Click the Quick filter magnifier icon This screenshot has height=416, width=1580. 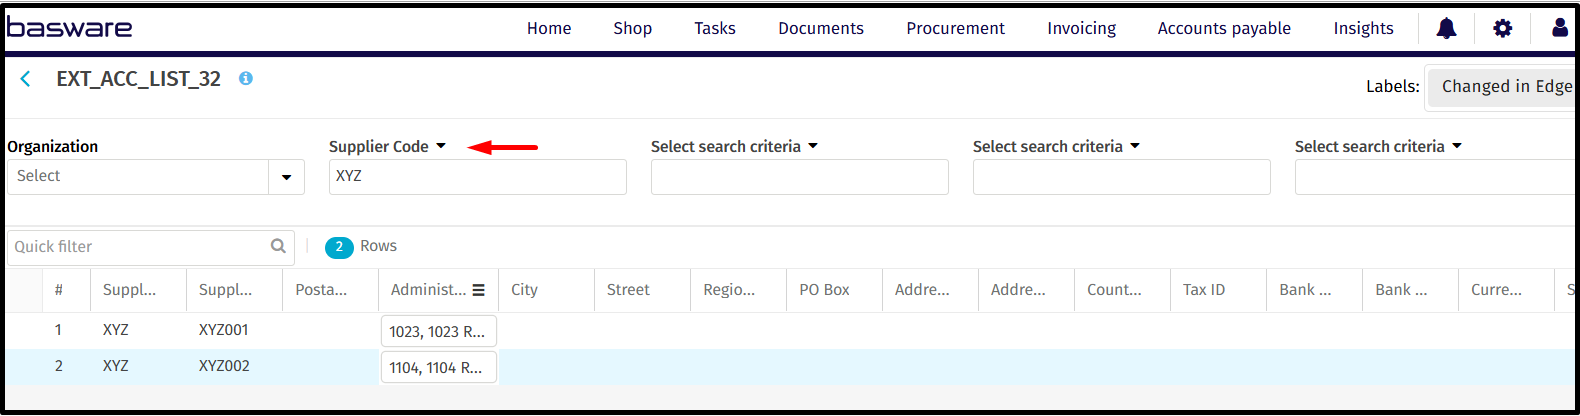click(x=278, y=246)
